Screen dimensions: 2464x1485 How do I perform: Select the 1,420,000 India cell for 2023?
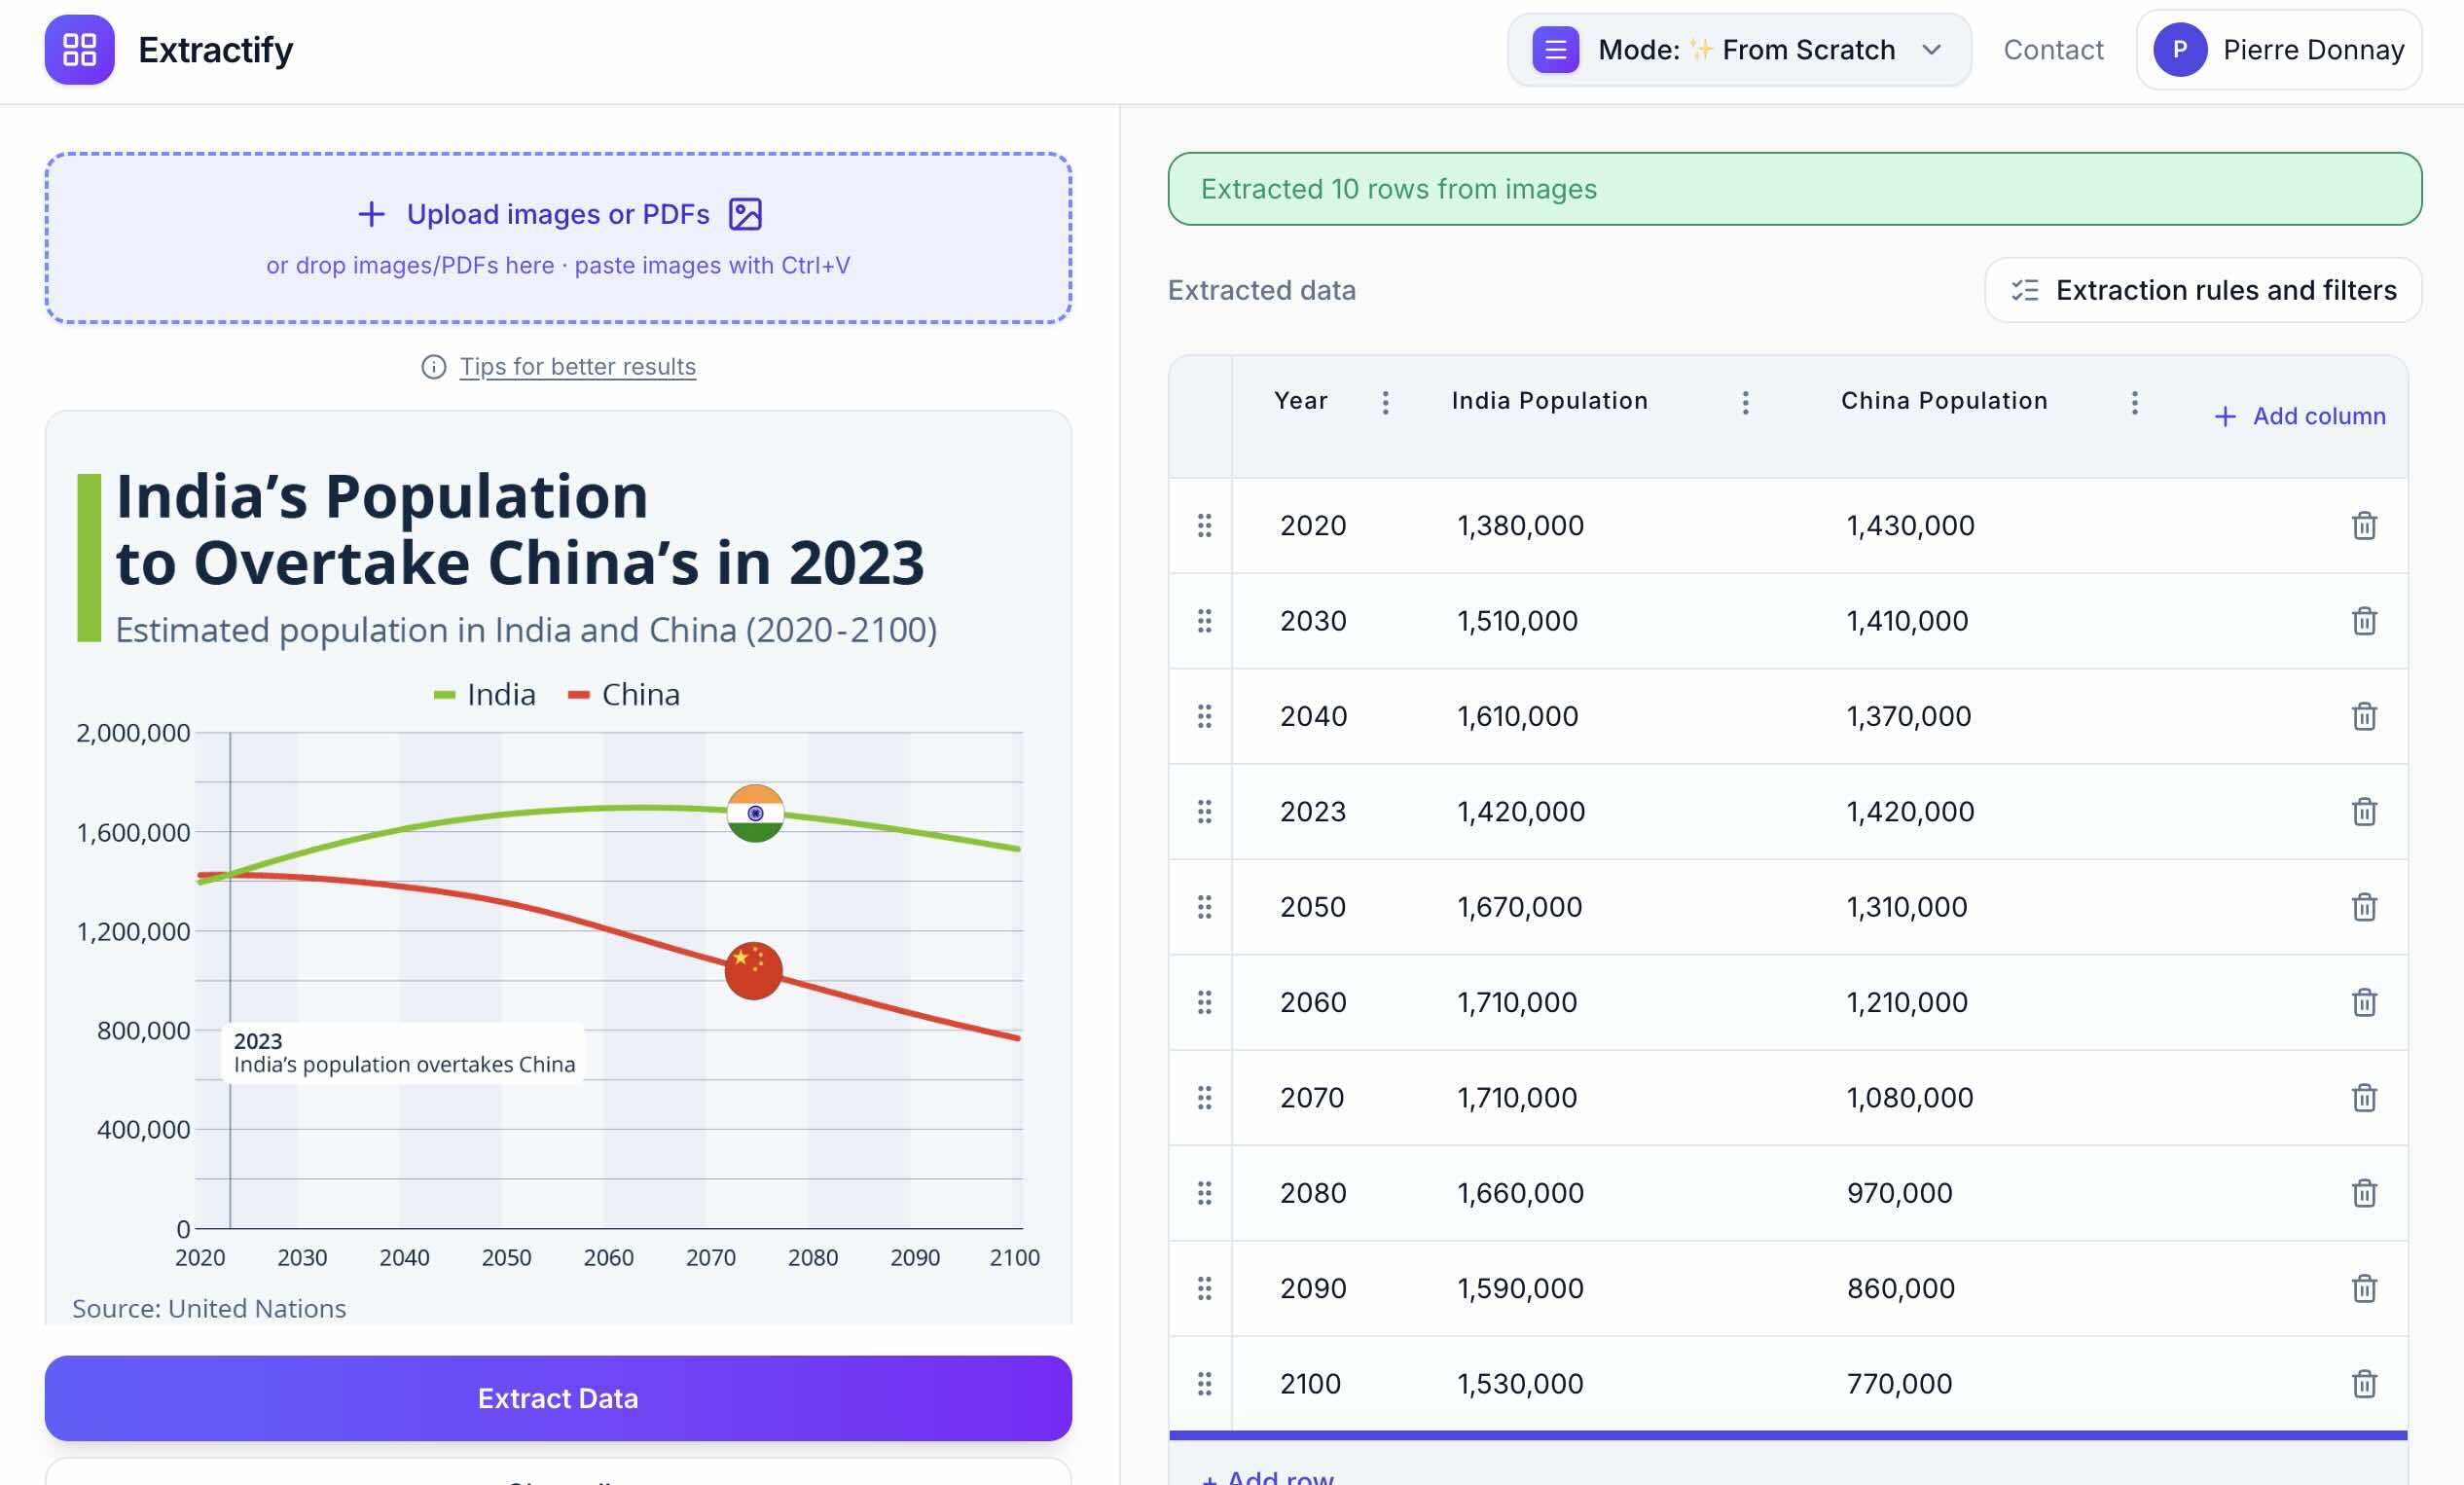click(1520, 811)
